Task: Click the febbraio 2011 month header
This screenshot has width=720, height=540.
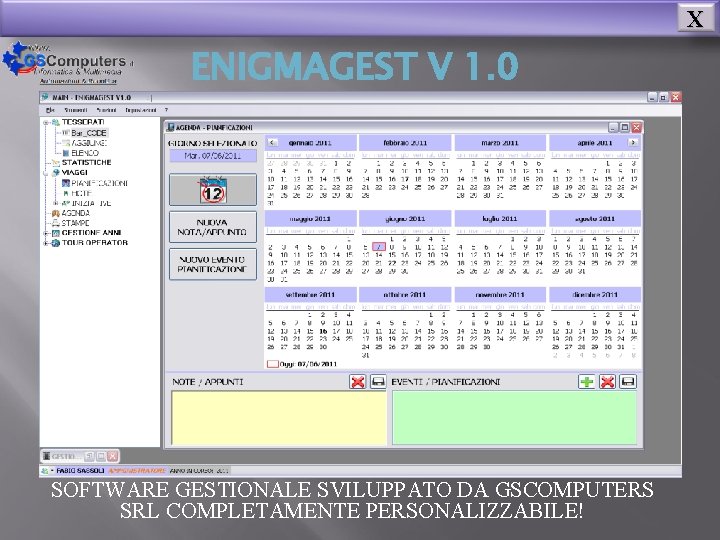Action: coord(405,143)
